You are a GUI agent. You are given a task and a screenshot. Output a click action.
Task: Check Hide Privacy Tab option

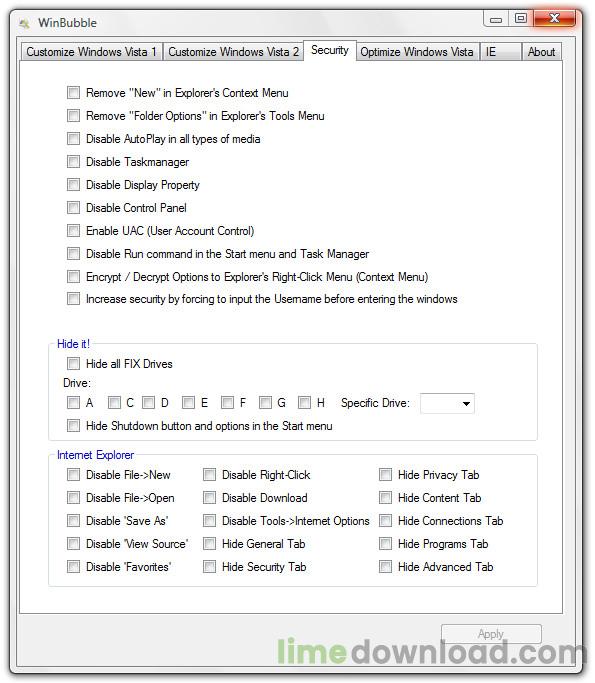(385, 474)
